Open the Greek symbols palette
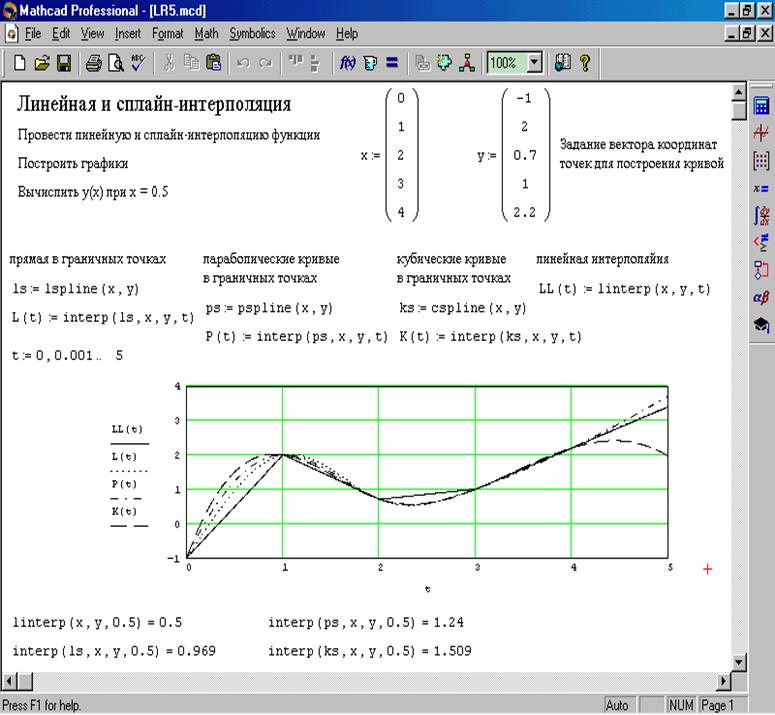 [761, 297]
